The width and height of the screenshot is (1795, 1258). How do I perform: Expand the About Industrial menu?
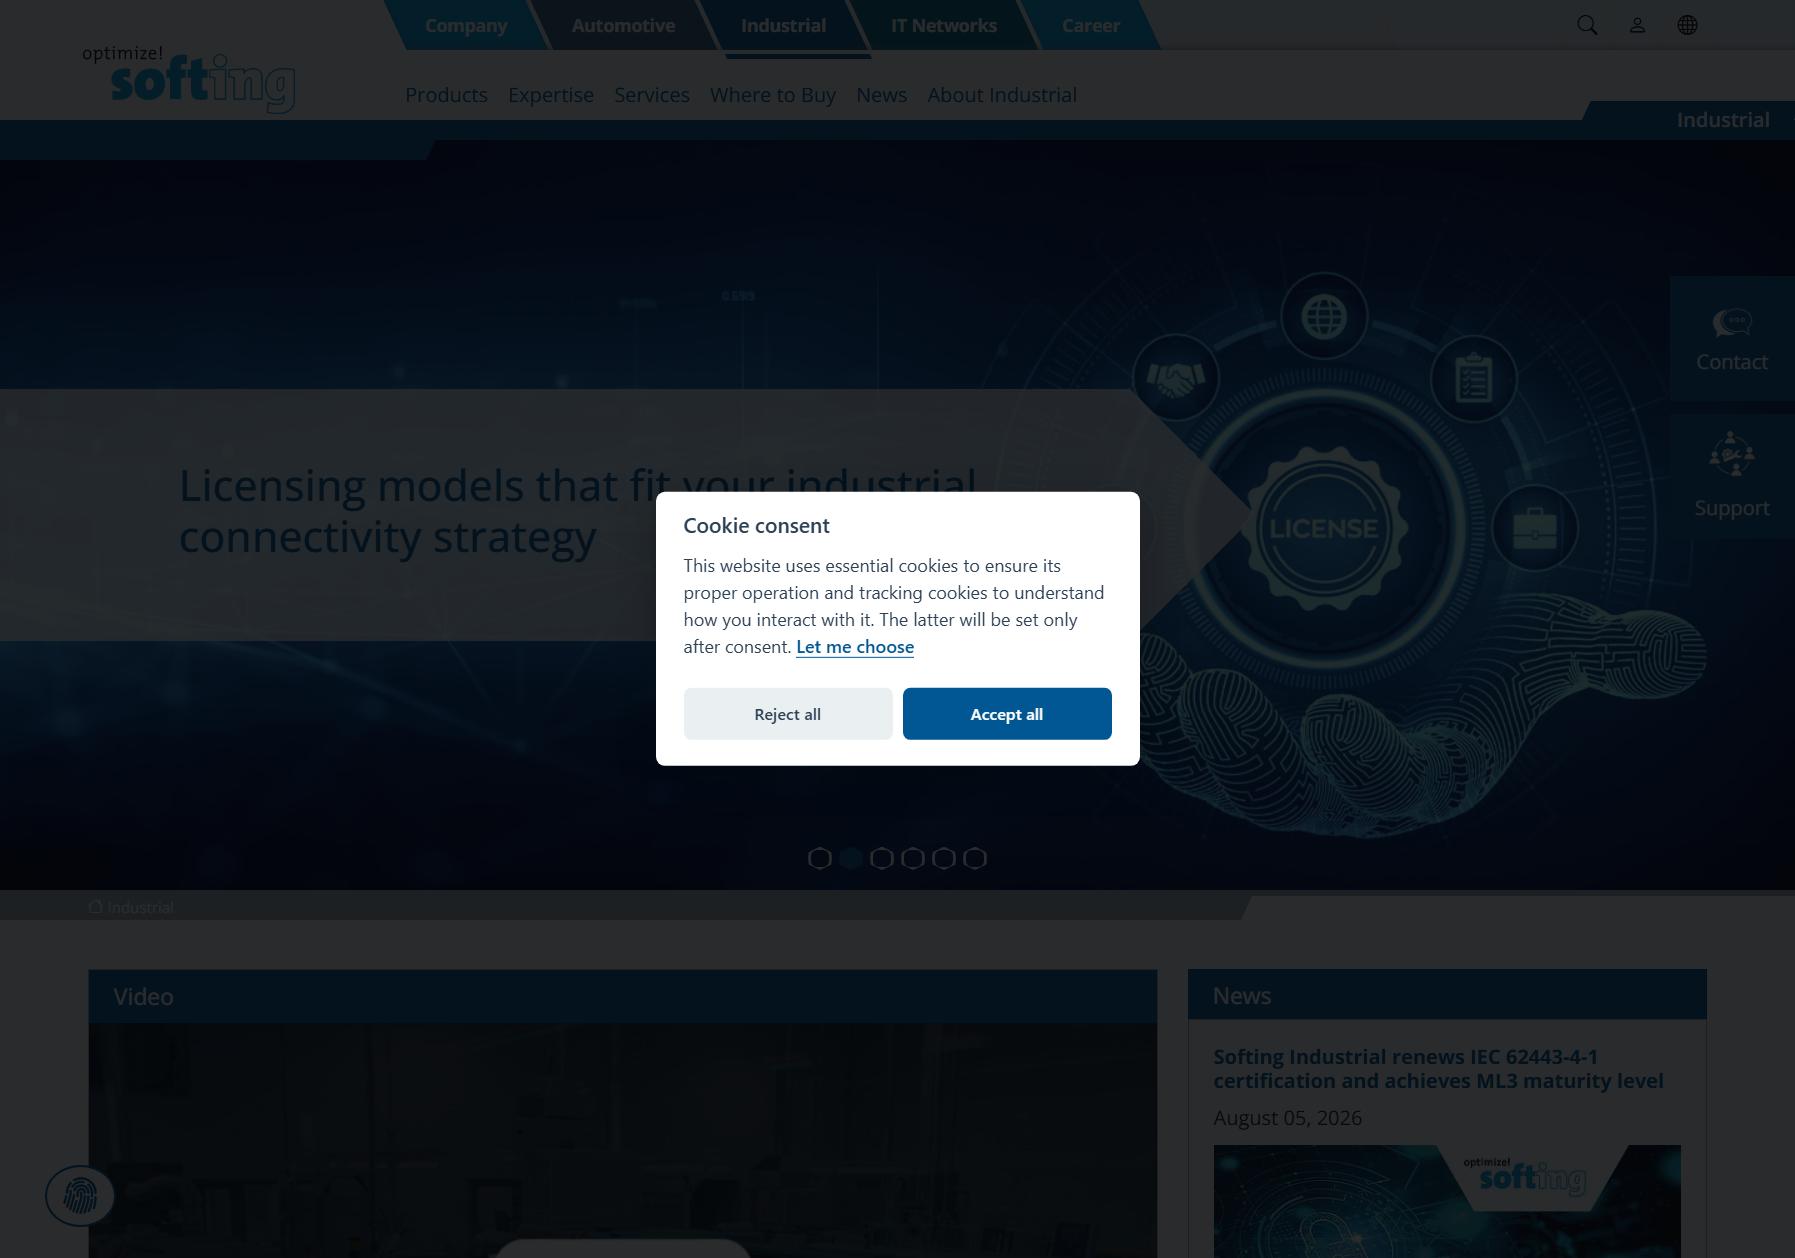tap(1002, 95)
